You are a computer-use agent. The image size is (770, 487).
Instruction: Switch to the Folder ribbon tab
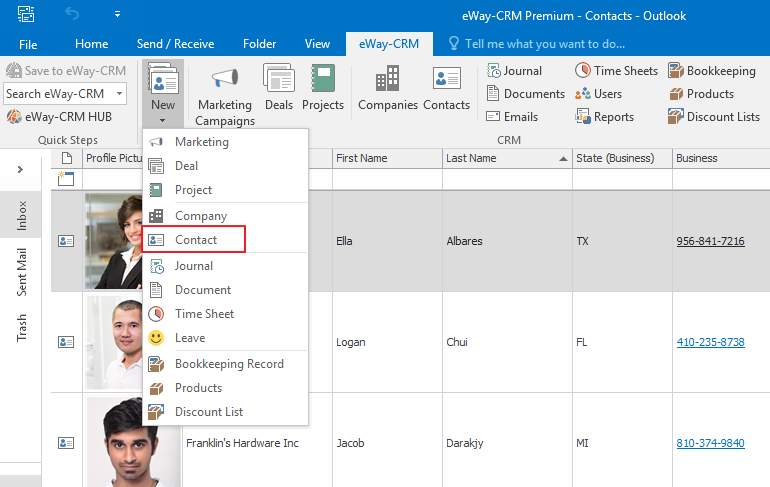[x=259, y=44]
